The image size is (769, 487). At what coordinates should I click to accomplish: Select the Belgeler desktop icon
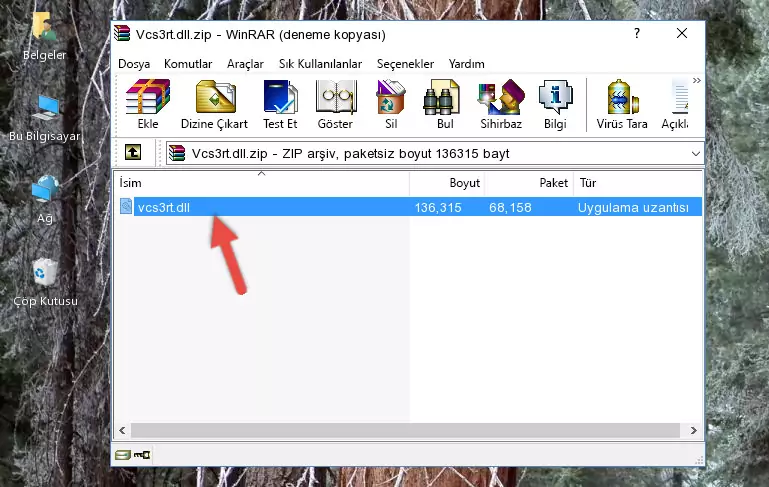[44, 36]
